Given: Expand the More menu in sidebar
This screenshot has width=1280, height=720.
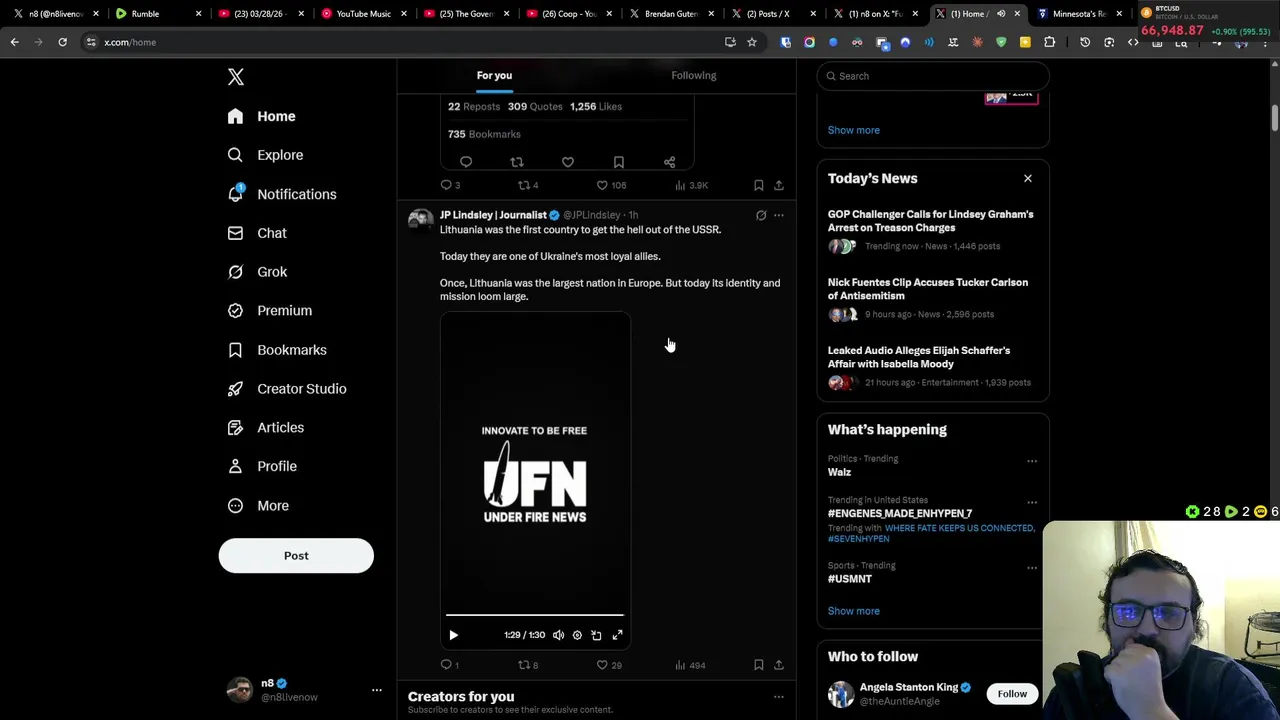Looking at the screenshot, I should 258,506.
